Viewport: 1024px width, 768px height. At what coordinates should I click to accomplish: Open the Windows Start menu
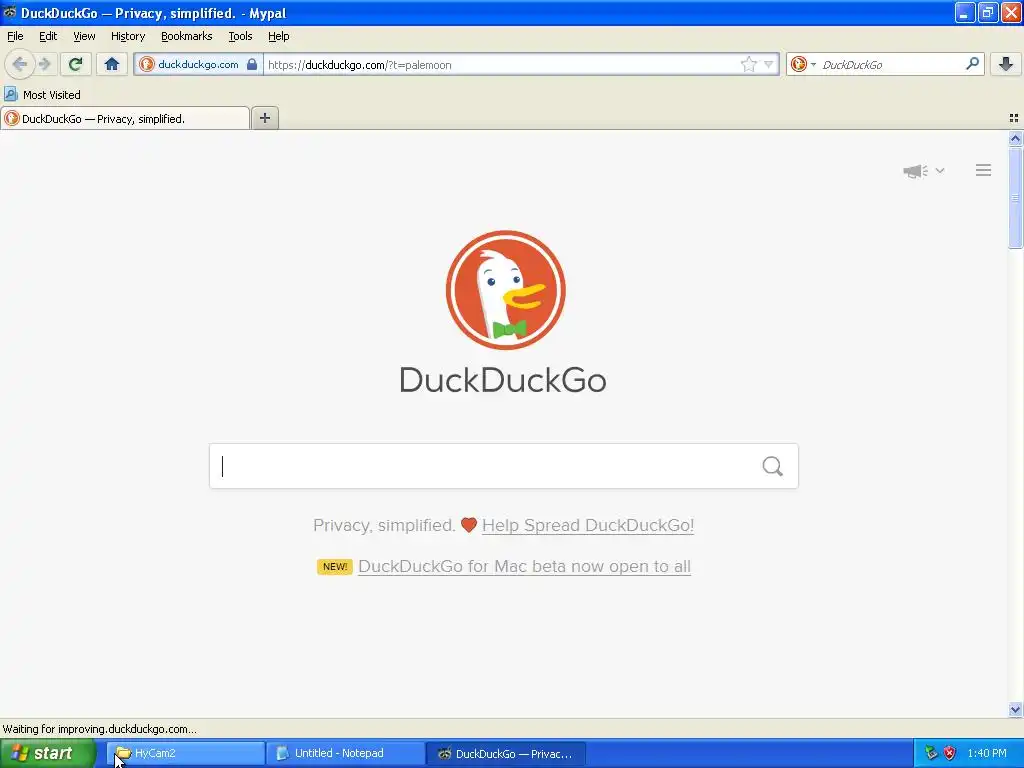48,754
